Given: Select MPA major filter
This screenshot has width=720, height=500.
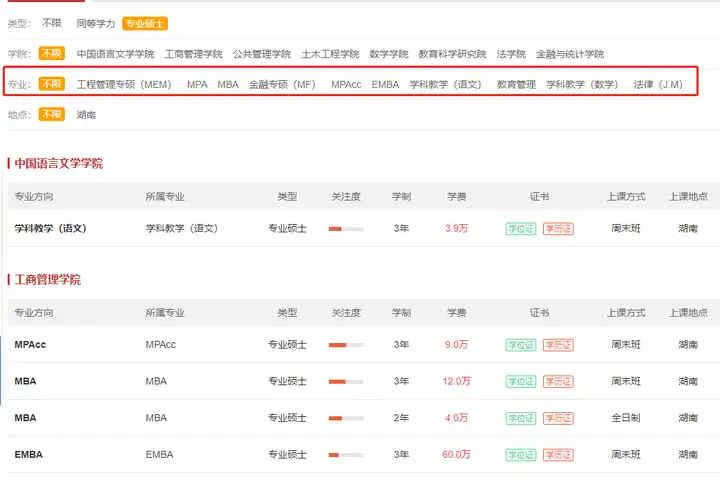Looking at the screenshot, I should 197,84.
